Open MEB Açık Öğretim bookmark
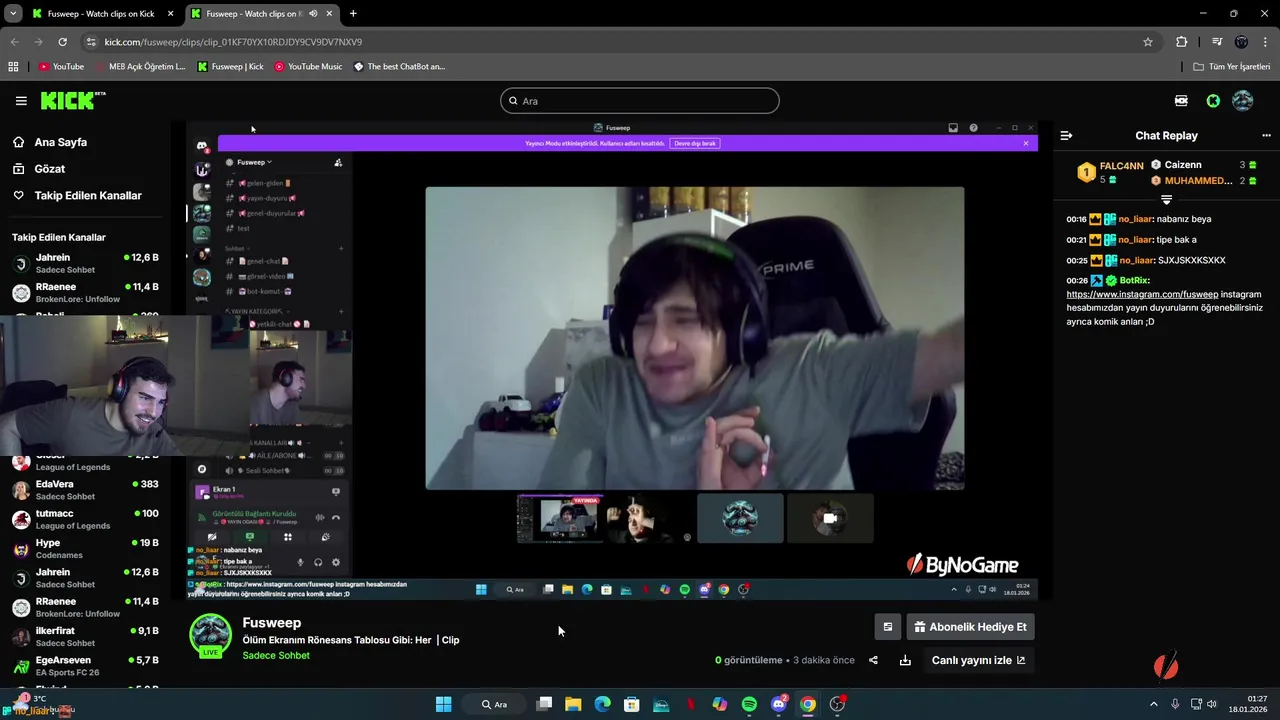Viewport: 1280px width, 720px height. (x=141, y=67)
